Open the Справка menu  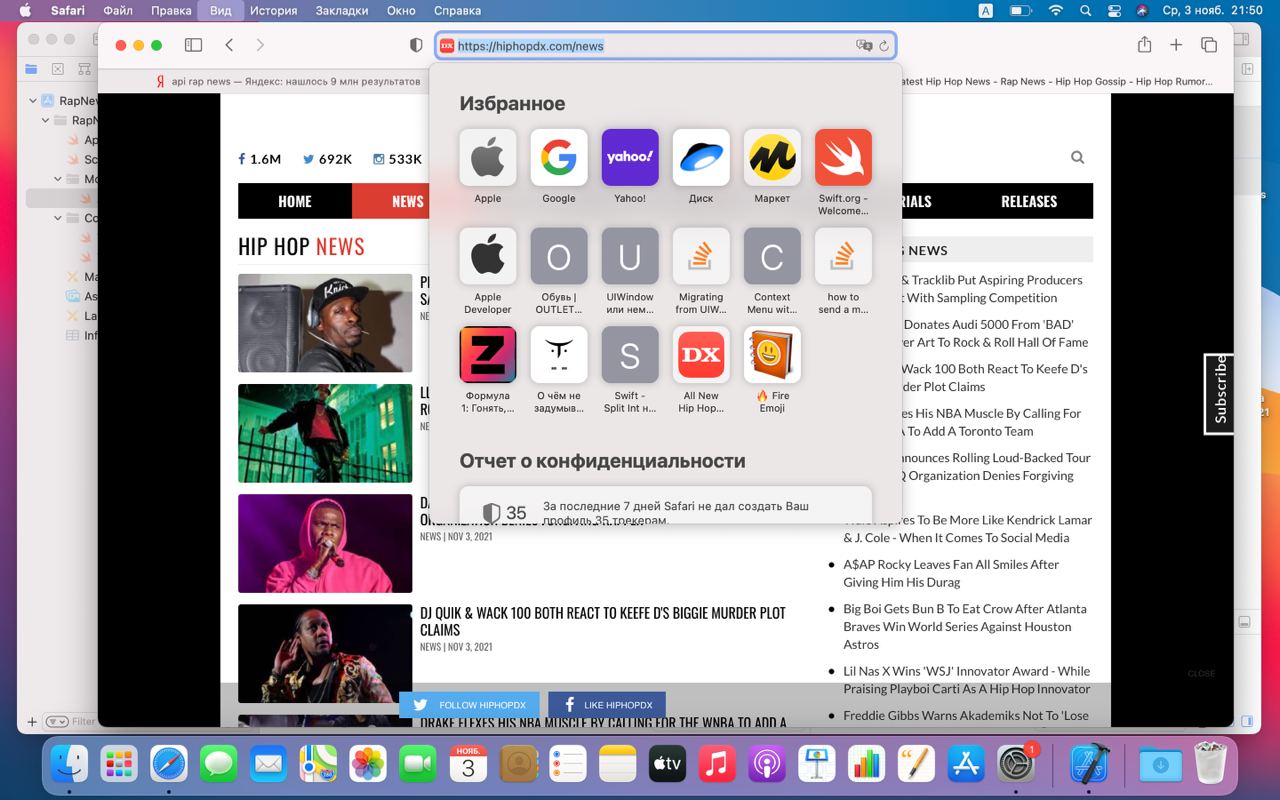click(x=457, y=10)
